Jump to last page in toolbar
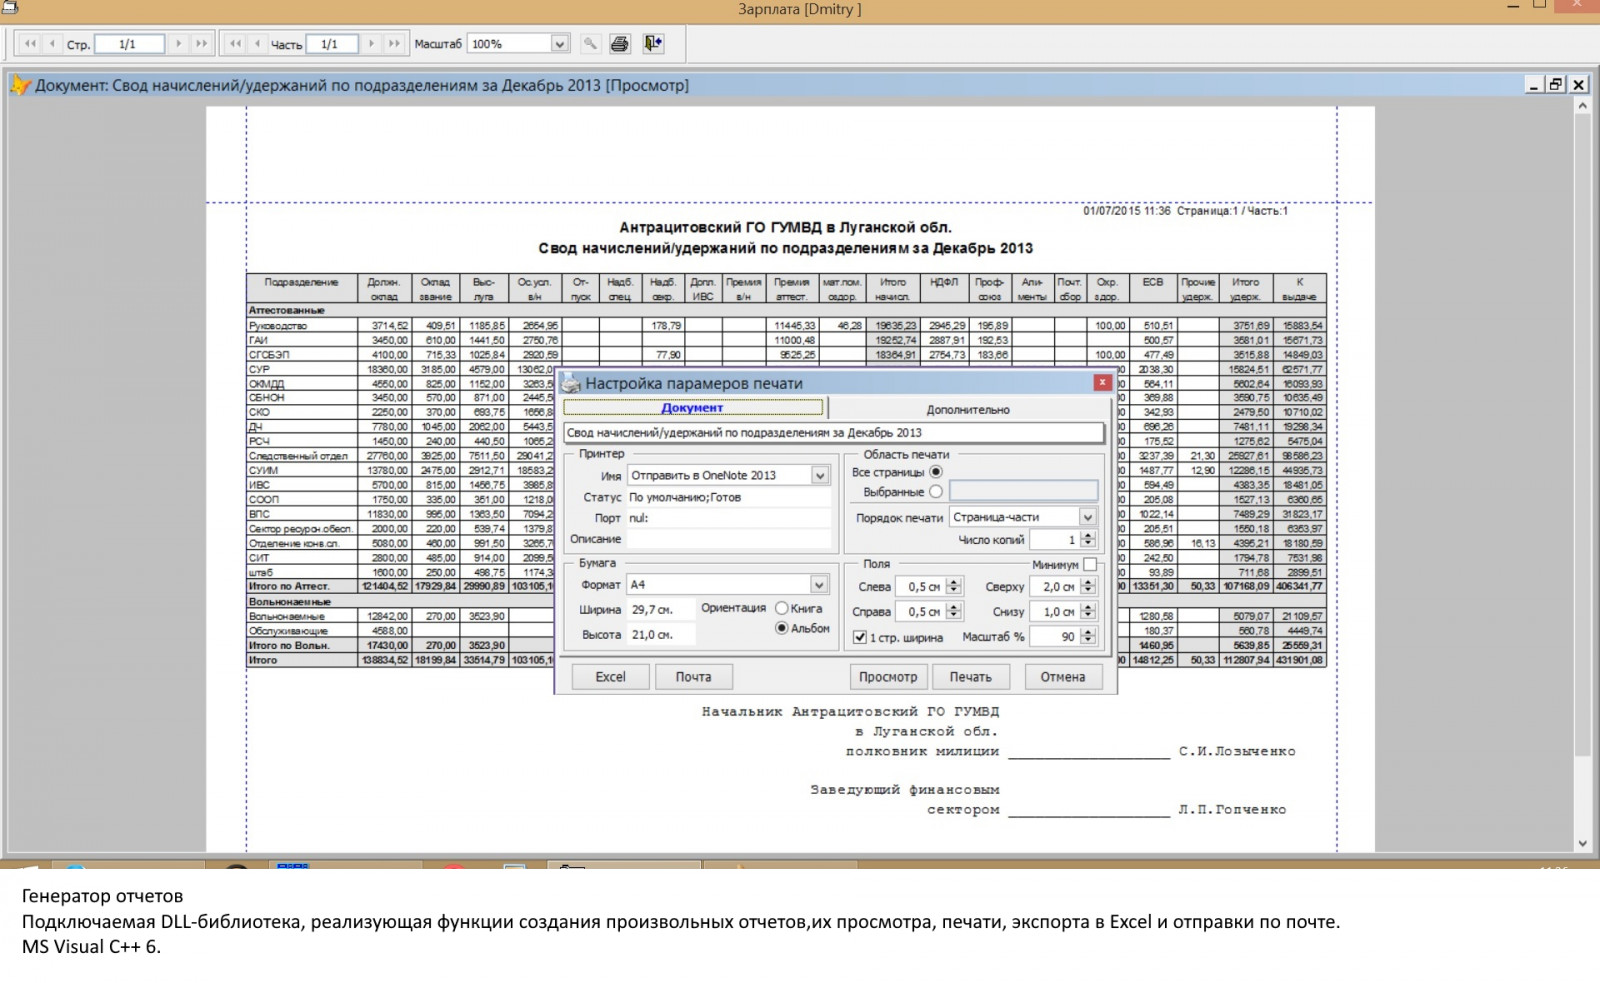 coord(201,44)
